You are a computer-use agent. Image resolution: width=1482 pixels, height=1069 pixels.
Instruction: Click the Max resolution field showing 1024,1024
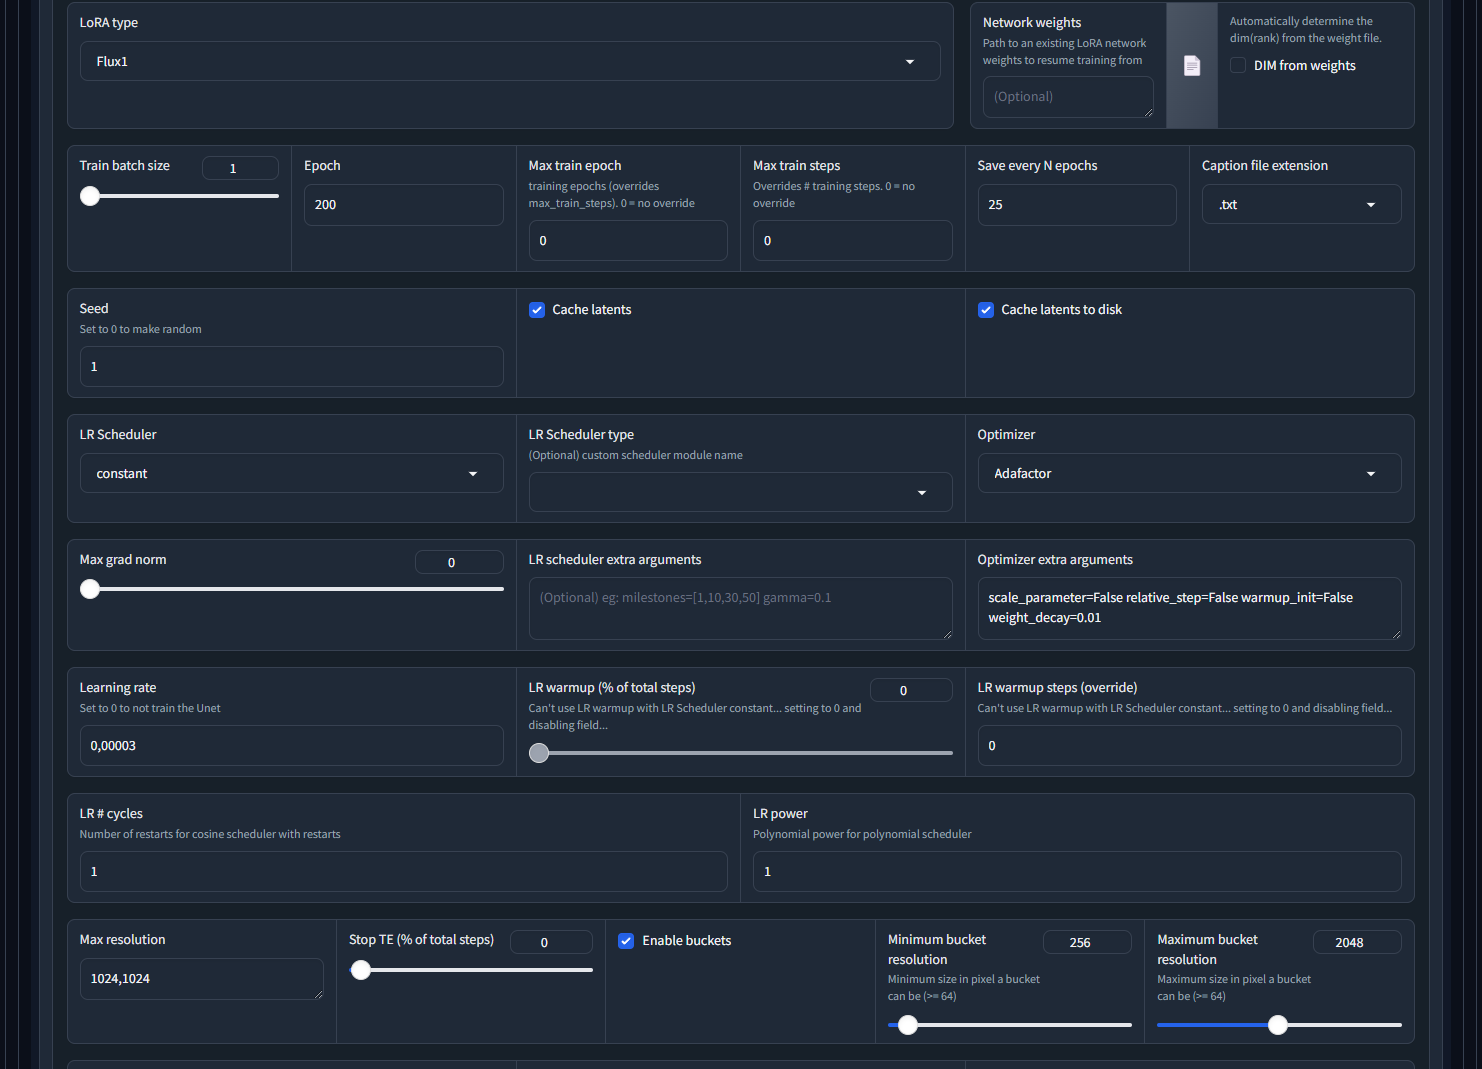point(202,979)
